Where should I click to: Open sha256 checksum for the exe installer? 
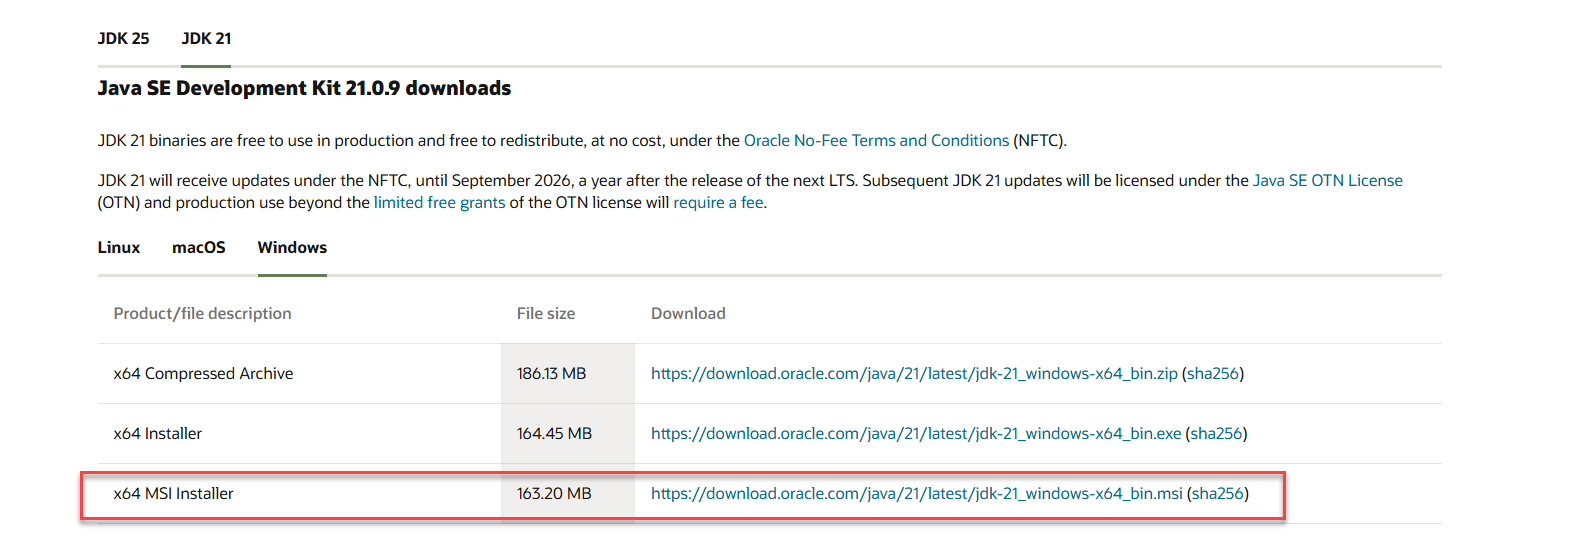pyautogui.click(x=1216, y=434)
